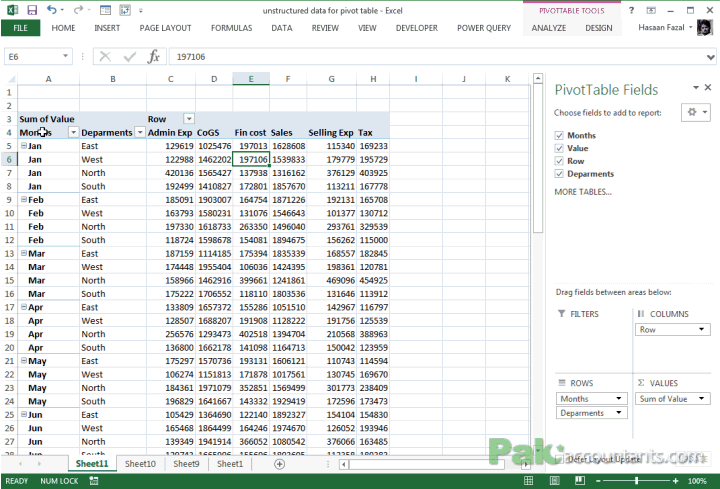This screenshot has height=489, width=720.
Task: Click the formula bar Cancel X icon
Action: pos(105,57)
